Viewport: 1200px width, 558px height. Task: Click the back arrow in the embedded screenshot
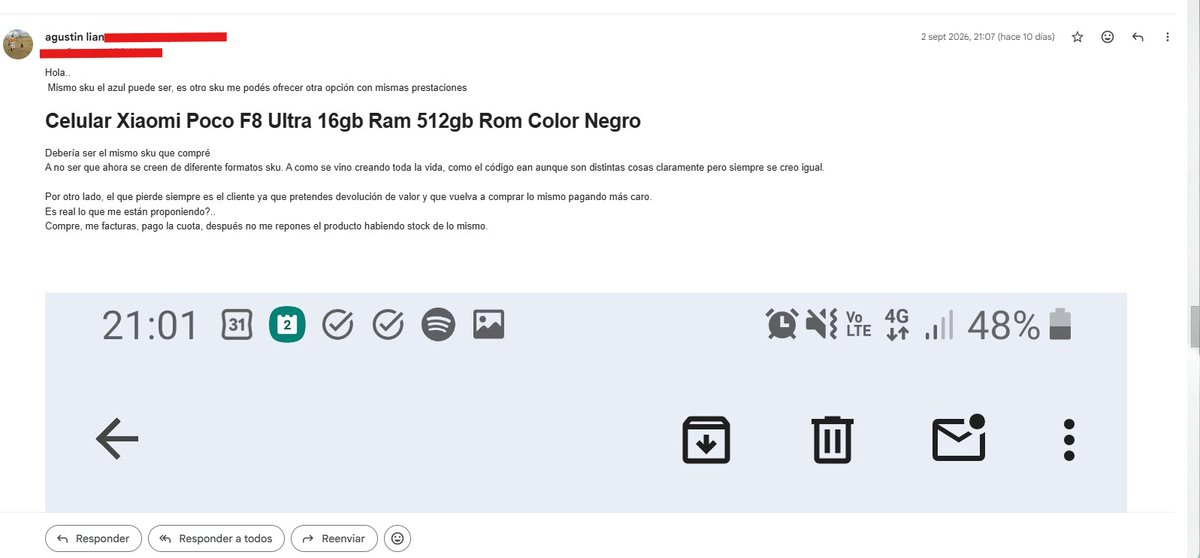(x=117, y=439)
